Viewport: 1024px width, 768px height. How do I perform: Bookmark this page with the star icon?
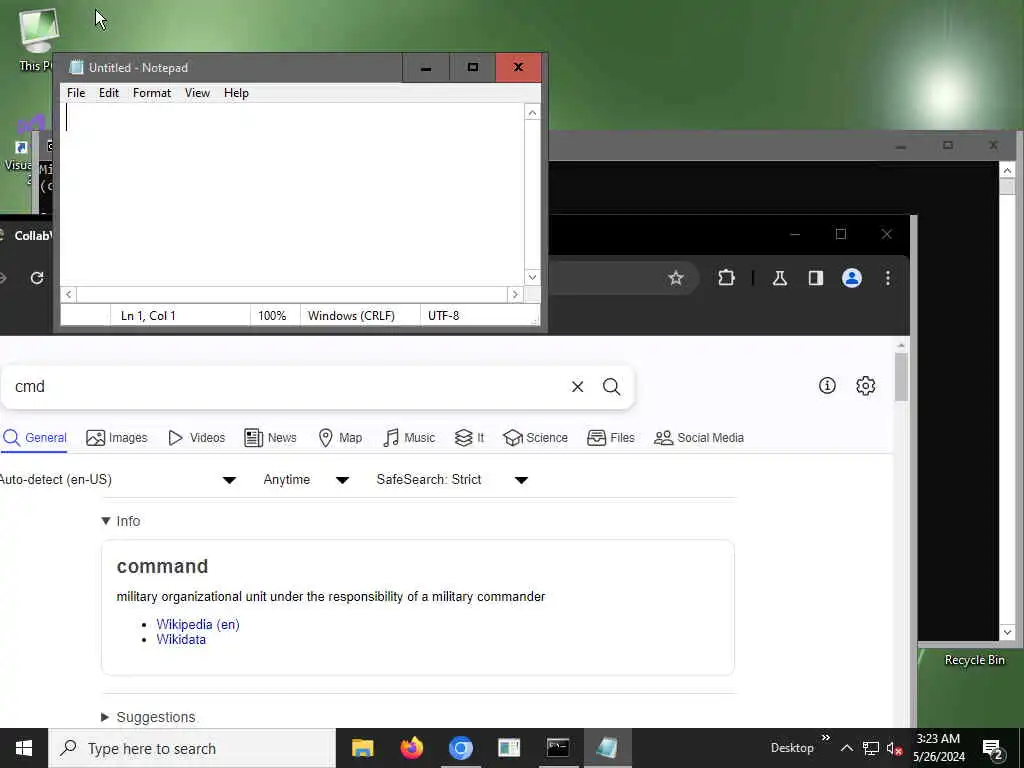click(x=676, y=278)
